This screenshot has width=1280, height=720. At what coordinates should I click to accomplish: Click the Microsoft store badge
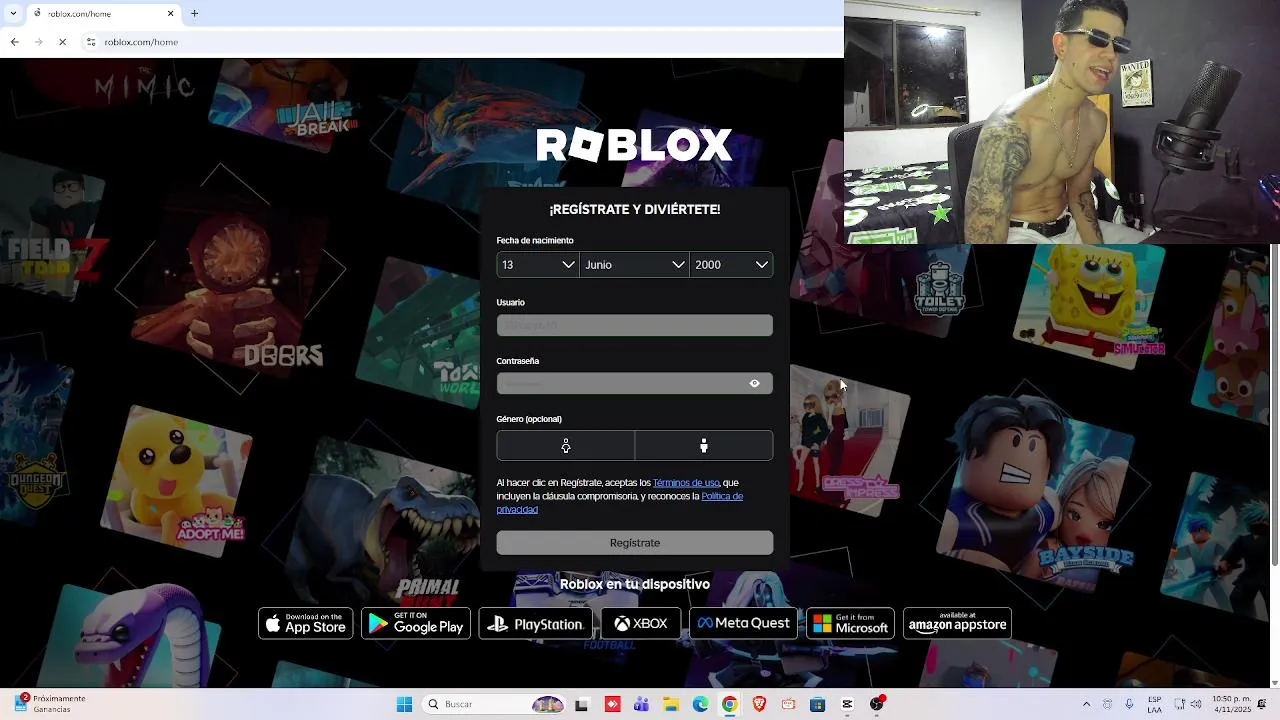(x=851, y=624)
